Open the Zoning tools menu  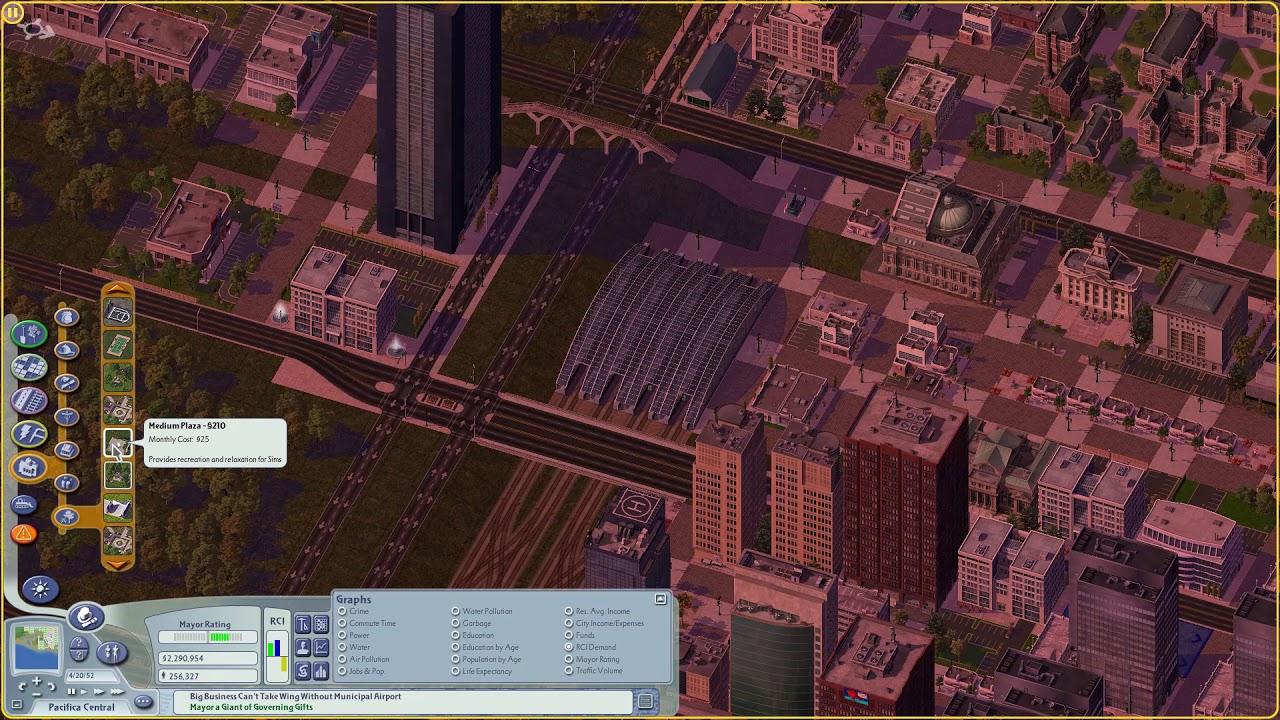29,367
